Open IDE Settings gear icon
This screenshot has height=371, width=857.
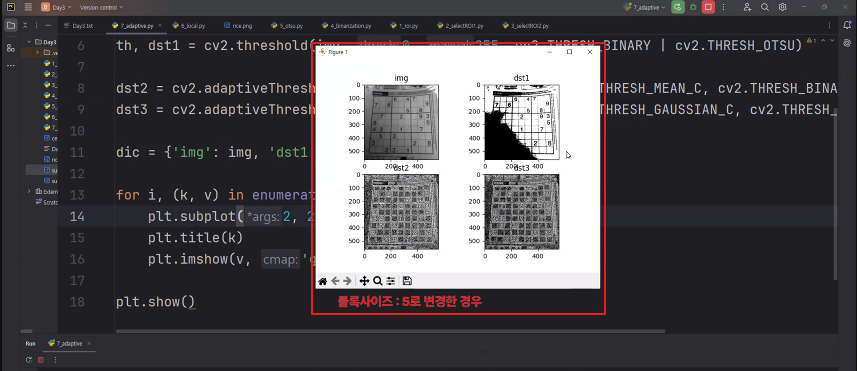click(x=783, y=7)
